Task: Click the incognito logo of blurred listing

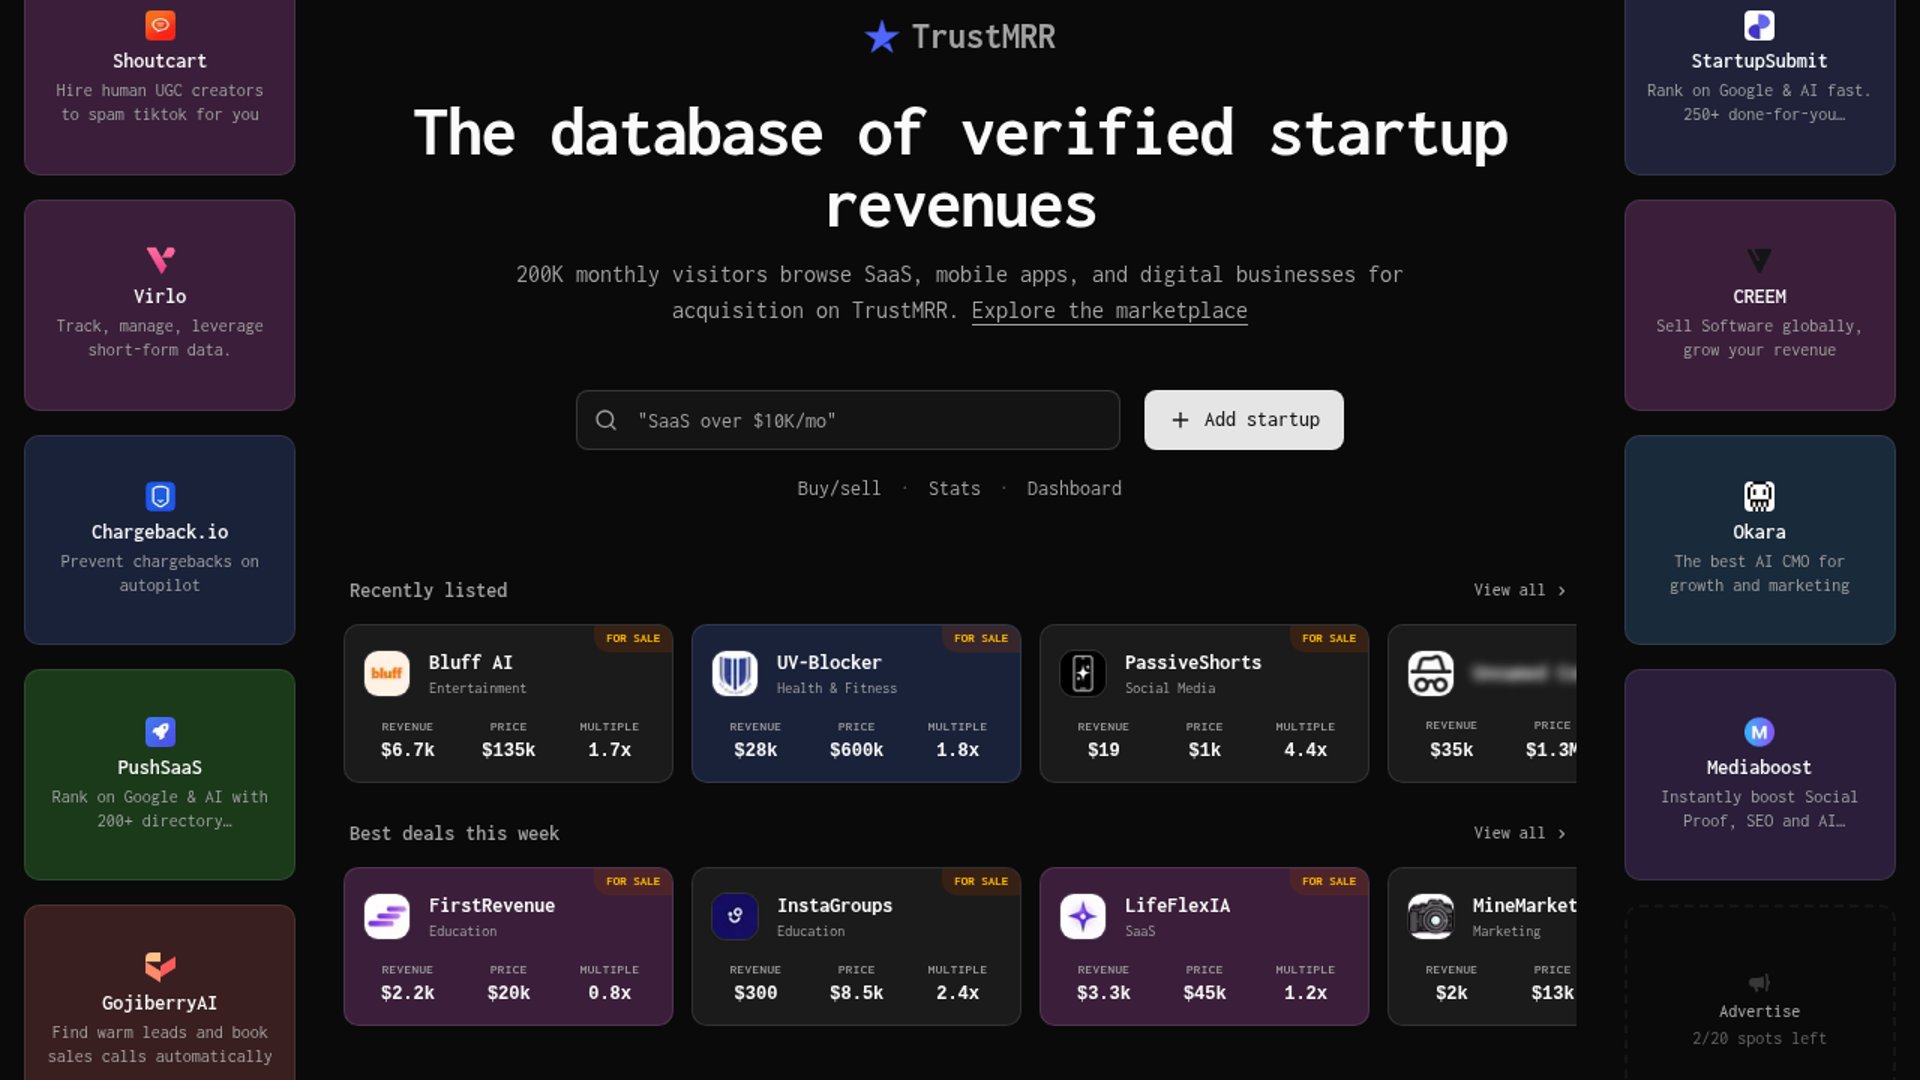Action: [x=1431, y=674]
